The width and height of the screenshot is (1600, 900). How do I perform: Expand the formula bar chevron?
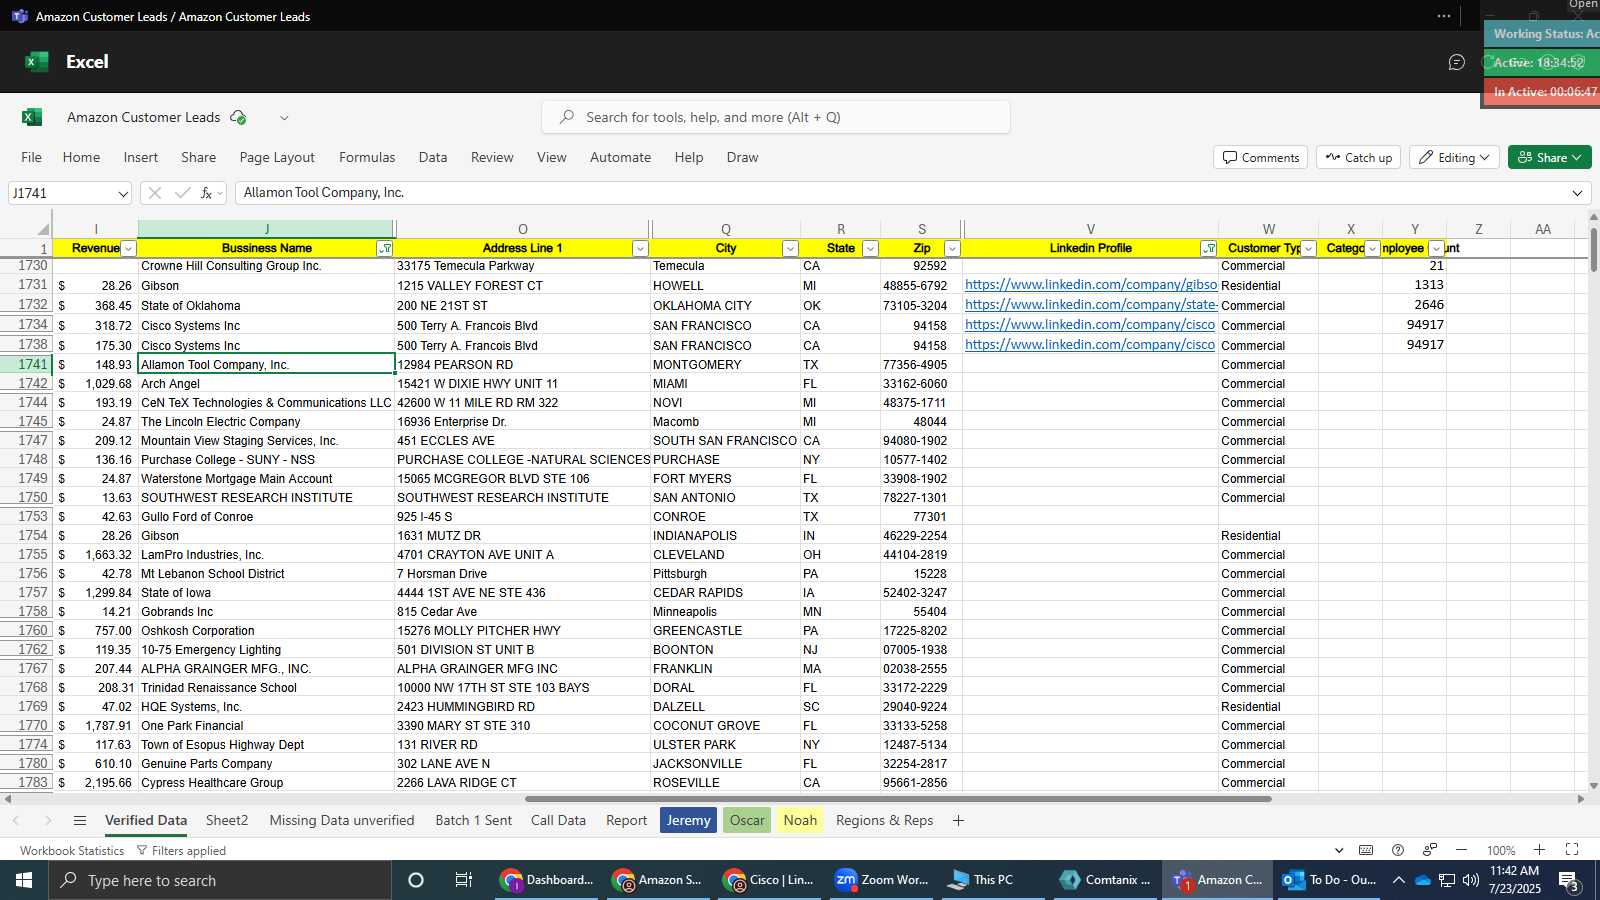pos(1578,193)
